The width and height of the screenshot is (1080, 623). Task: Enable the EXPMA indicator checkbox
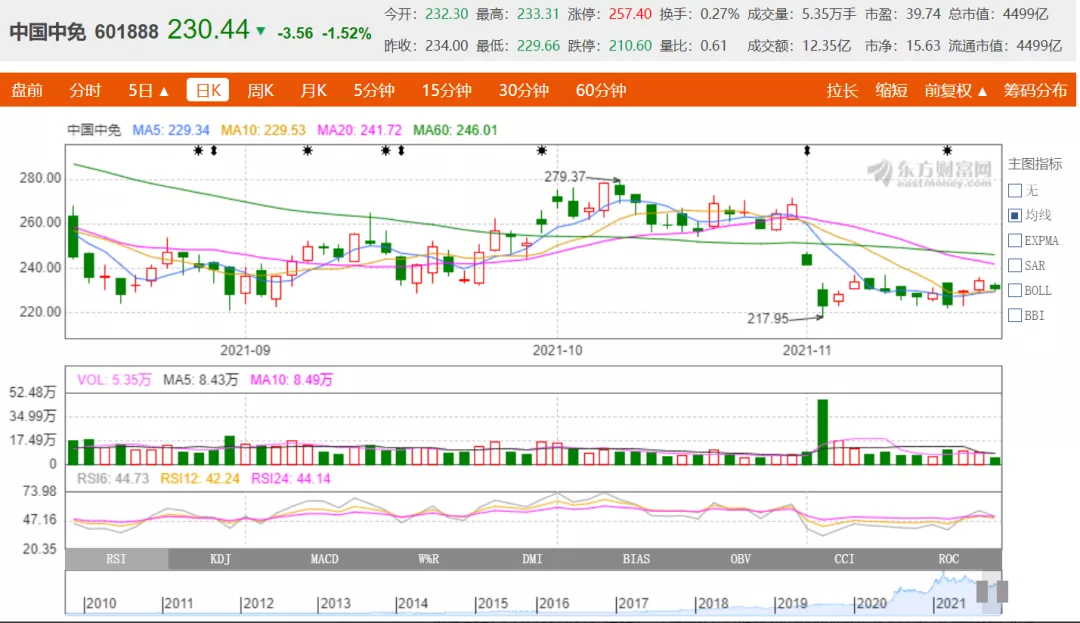1015,240
